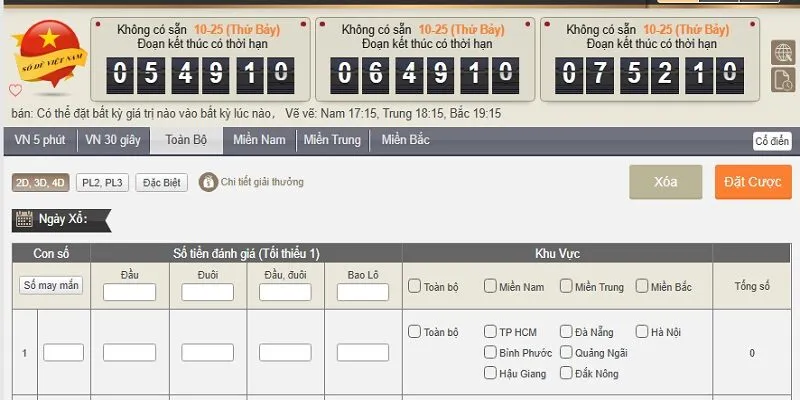Click the Khu Vực column header
The width and height of the screenshot is (800, 400).
pos(557,253)
